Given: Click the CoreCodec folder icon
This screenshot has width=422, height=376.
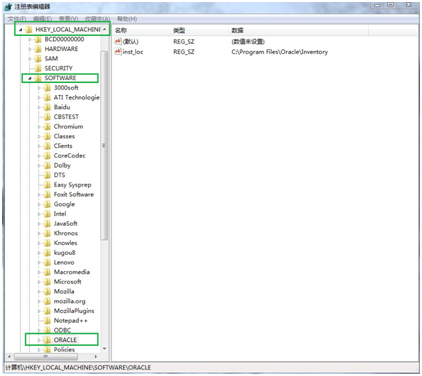Looking at the screenshot, I should (x=47, y=155).
